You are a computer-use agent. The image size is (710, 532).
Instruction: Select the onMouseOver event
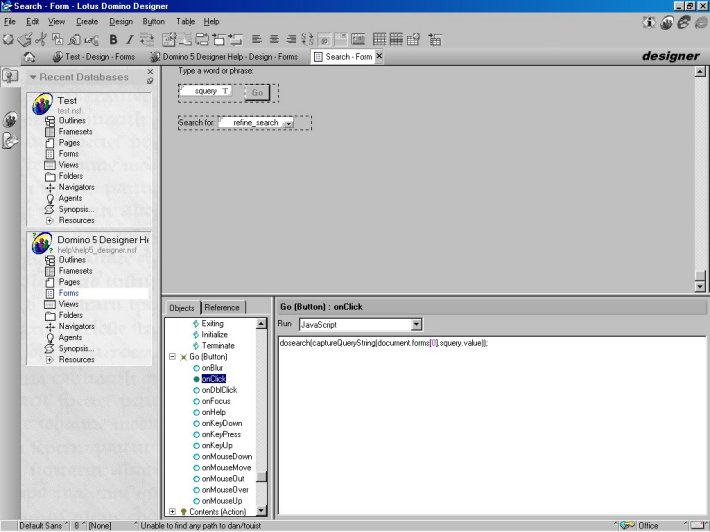[x=225, y=490]
